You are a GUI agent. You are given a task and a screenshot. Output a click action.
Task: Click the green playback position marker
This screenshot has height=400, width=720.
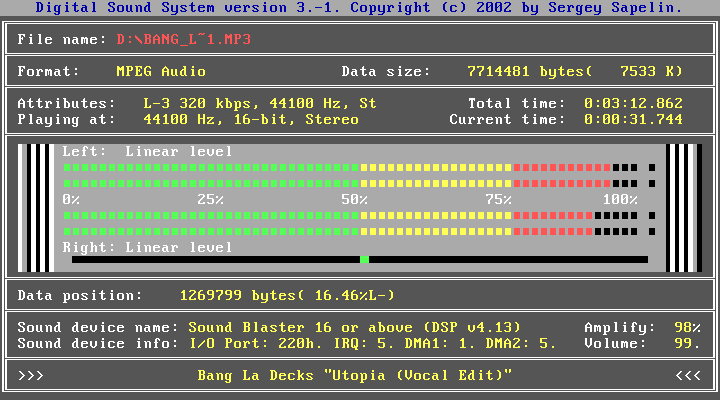click(x=364, y=259)
